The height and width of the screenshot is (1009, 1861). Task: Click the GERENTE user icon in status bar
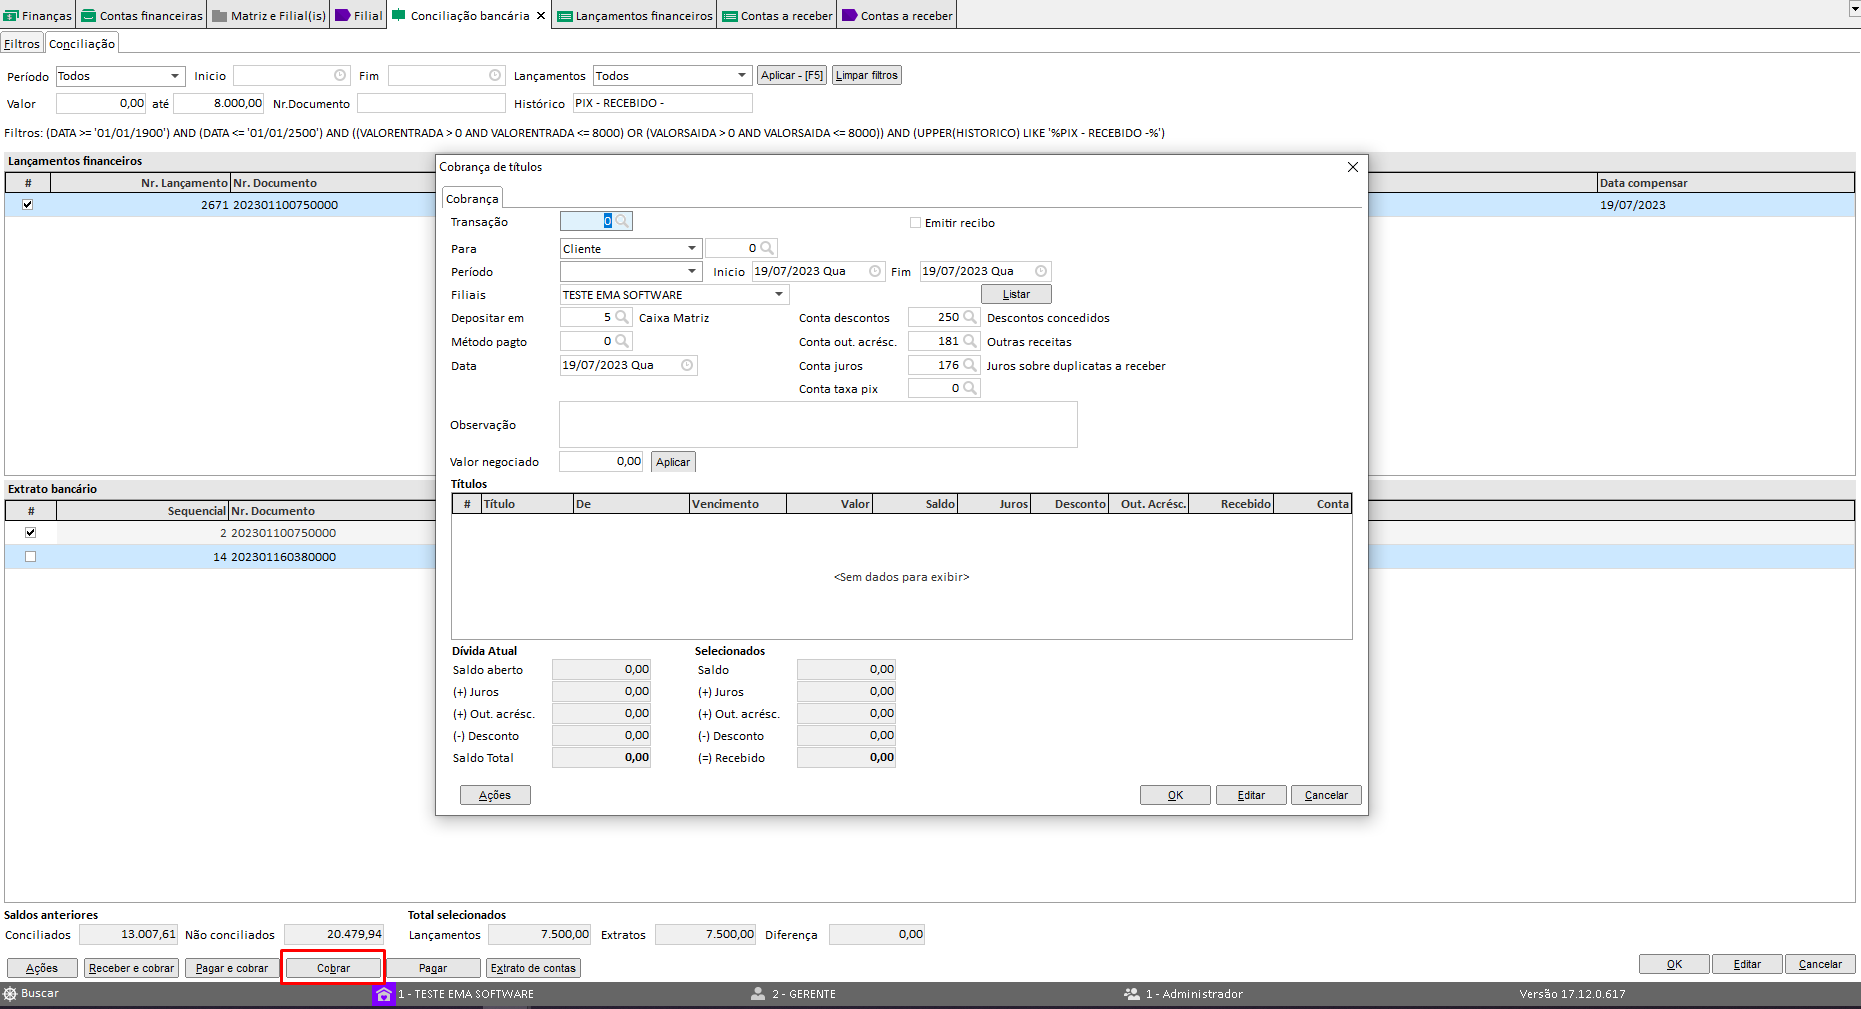(758, 994)
